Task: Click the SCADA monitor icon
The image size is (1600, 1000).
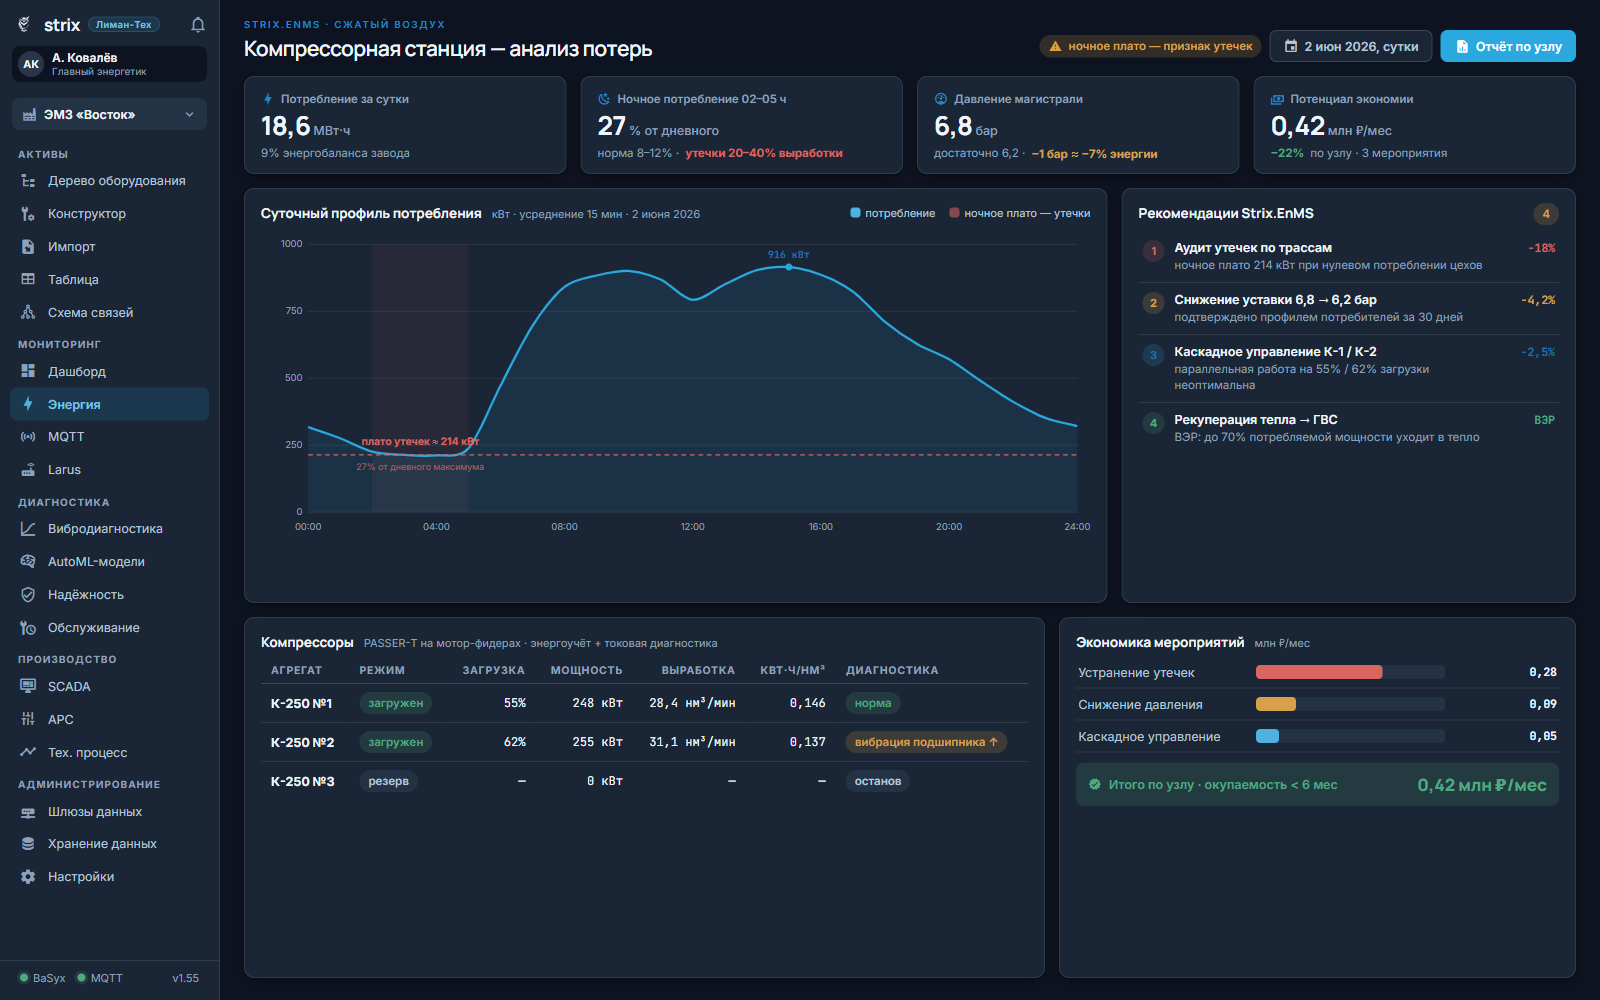Action: pyautogui.click(x=28, y=687)
